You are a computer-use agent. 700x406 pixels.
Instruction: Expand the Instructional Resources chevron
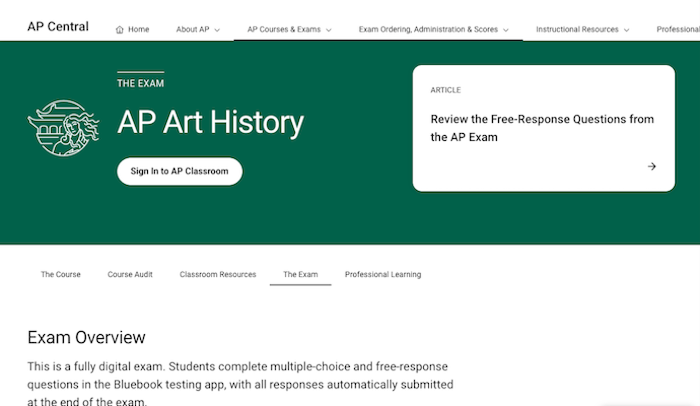click(626, 30)
